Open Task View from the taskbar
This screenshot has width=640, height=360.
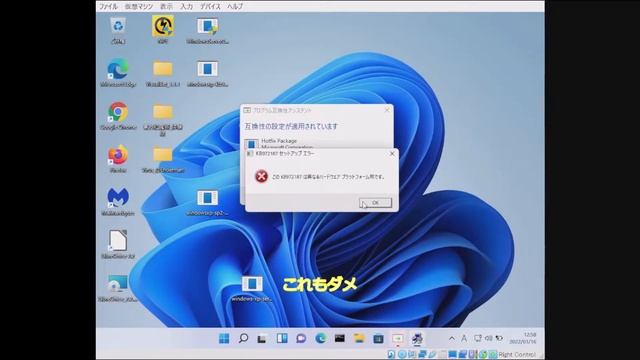tap(262, 338)
